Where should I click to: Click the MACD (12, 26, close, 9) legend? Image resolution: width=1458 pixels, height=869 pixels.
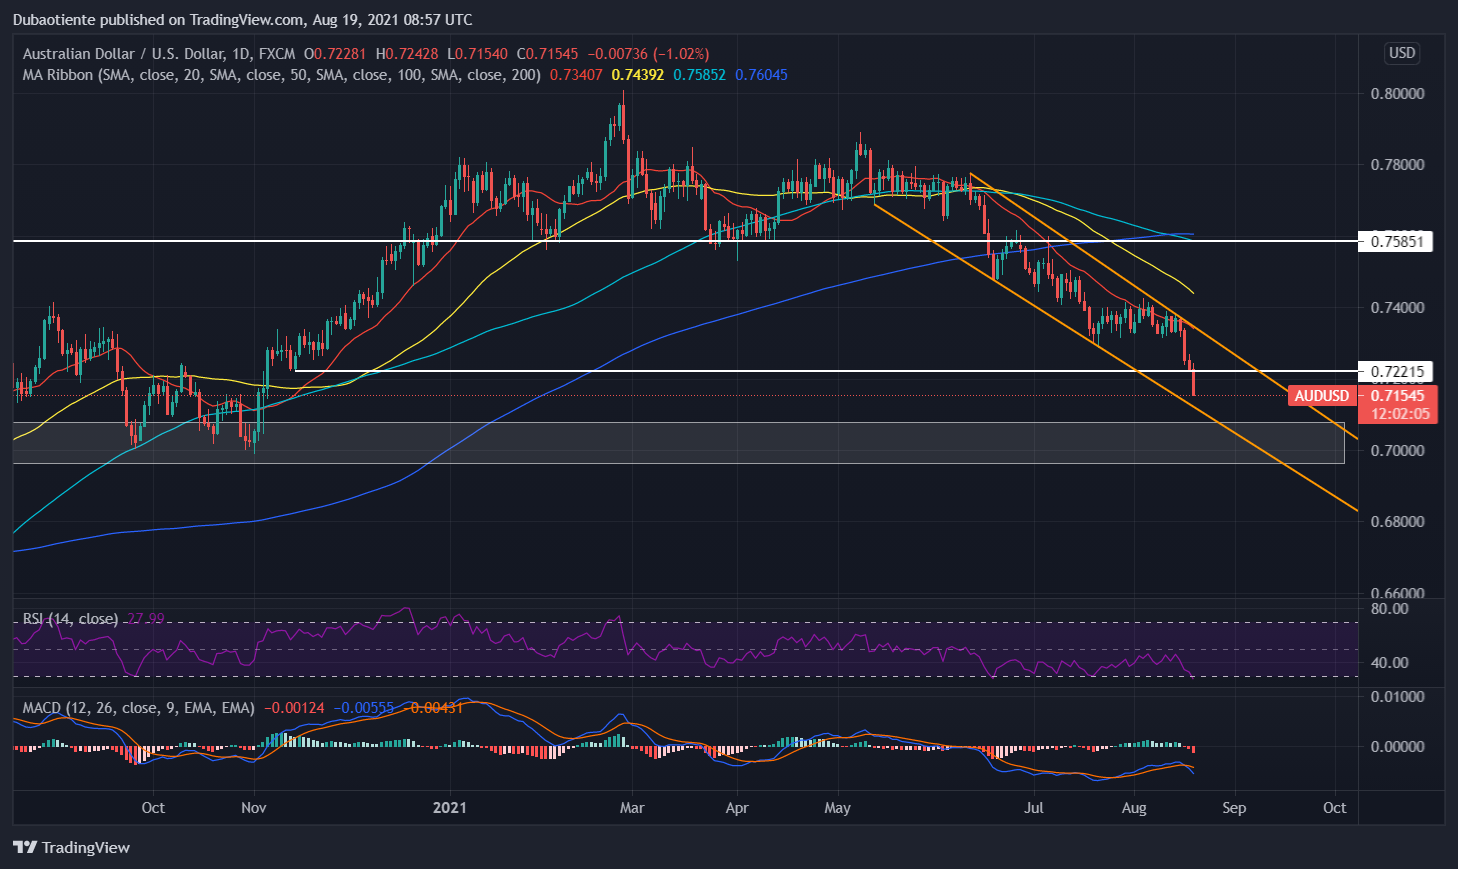(x=139, y=708)
